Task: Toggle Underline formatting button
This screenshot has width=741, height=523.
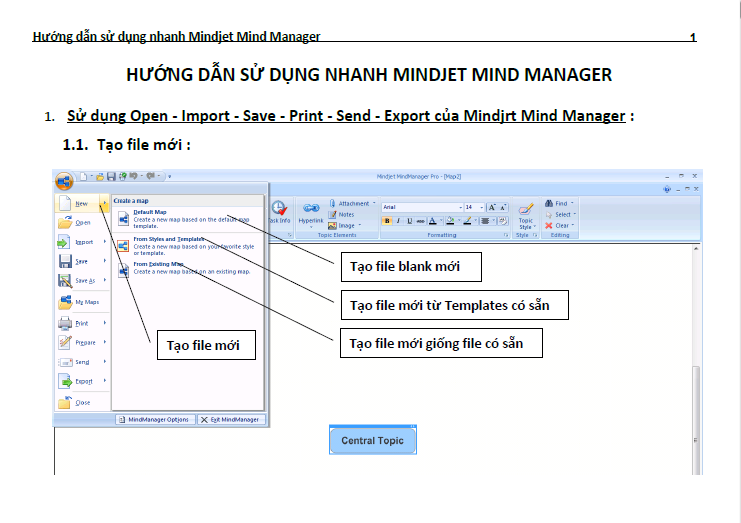Action: 409,221
